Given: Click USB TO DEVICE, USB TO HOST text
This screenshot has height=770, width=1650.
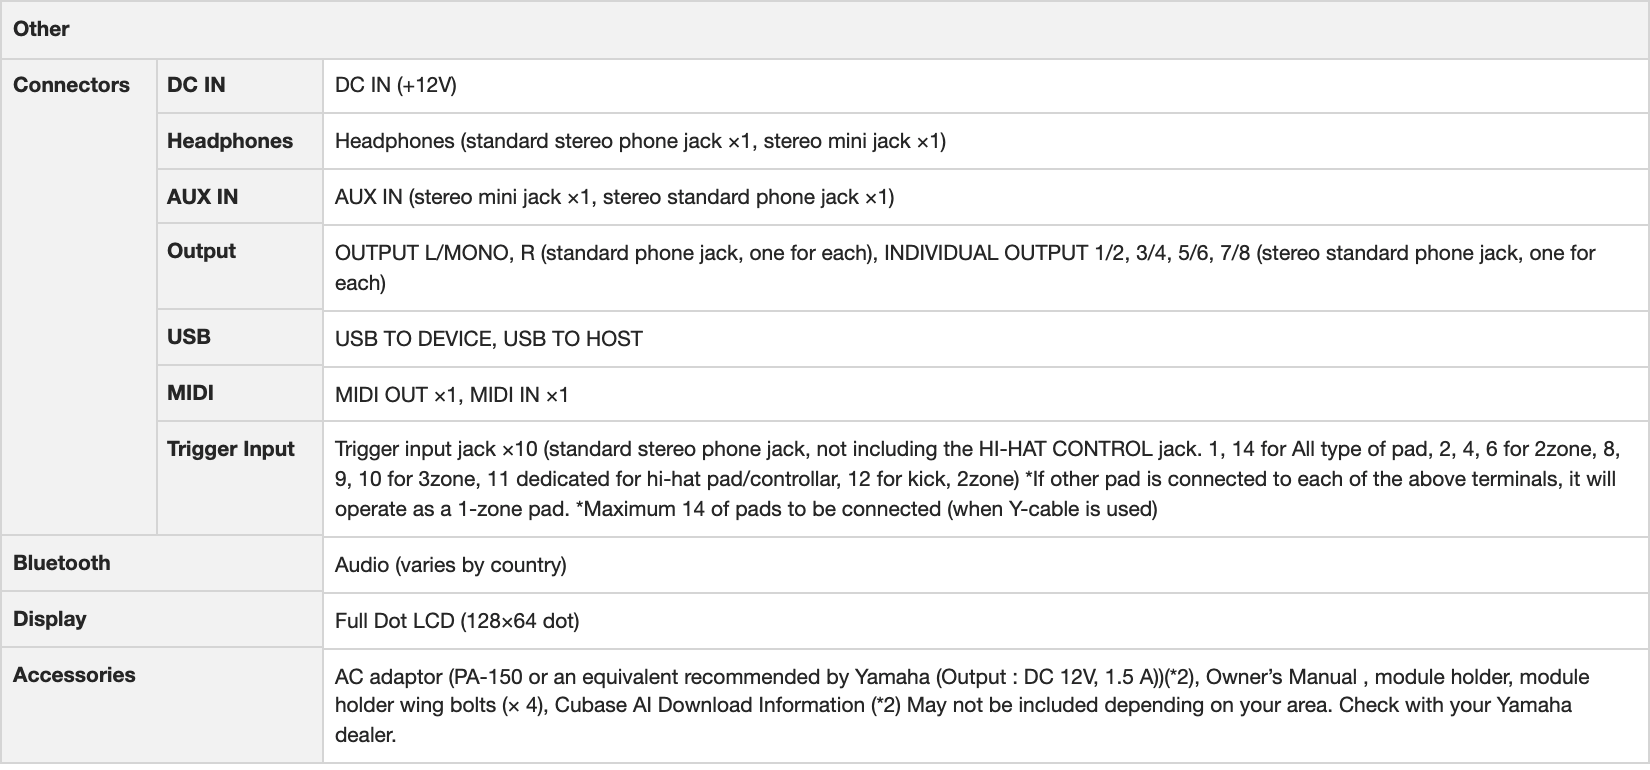Looking at the screenshot, I should click(x=489, y=339).
